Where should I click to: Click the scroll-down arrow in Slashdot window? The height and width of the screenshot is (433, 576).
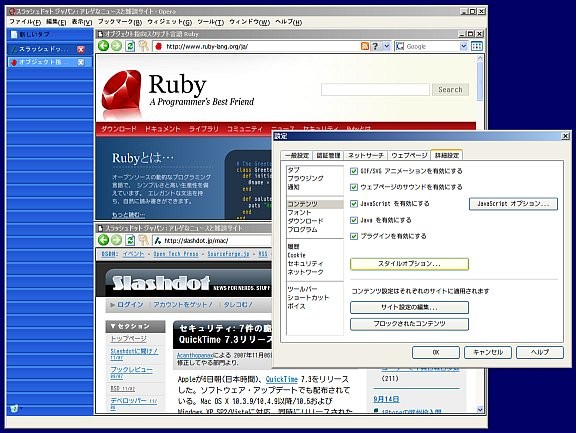(480, 409)
